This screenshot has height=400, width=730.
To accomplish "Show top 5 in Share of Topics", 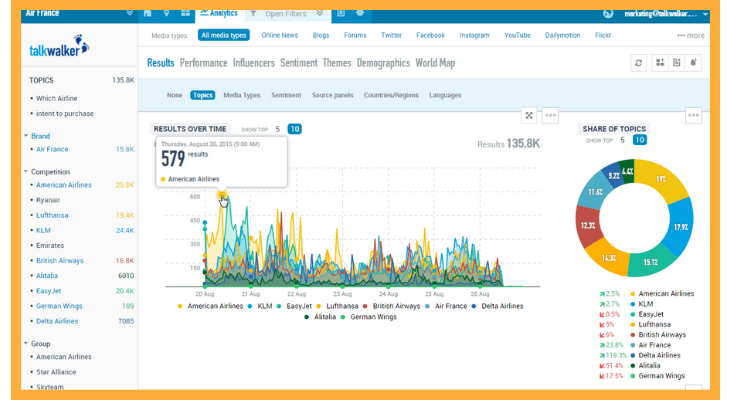I will point(622,140).
